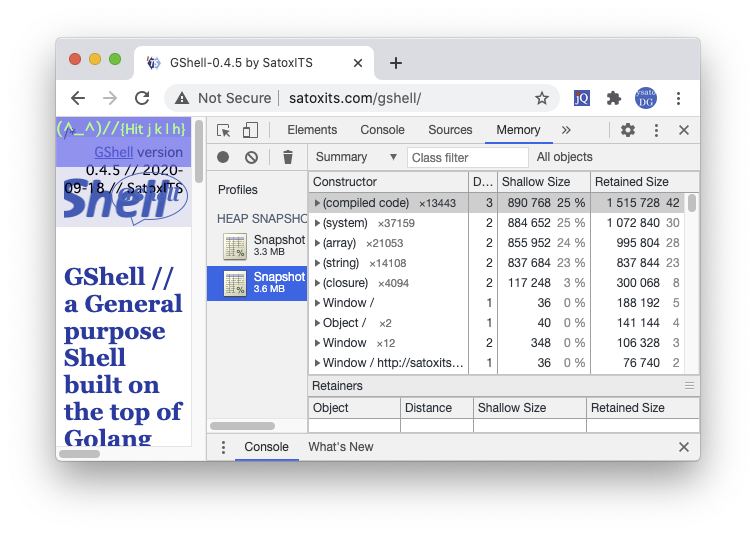This screenshot has width=756, height=535.
Task: Toggle the device toolbar icon
Action: tap(250, 130)
